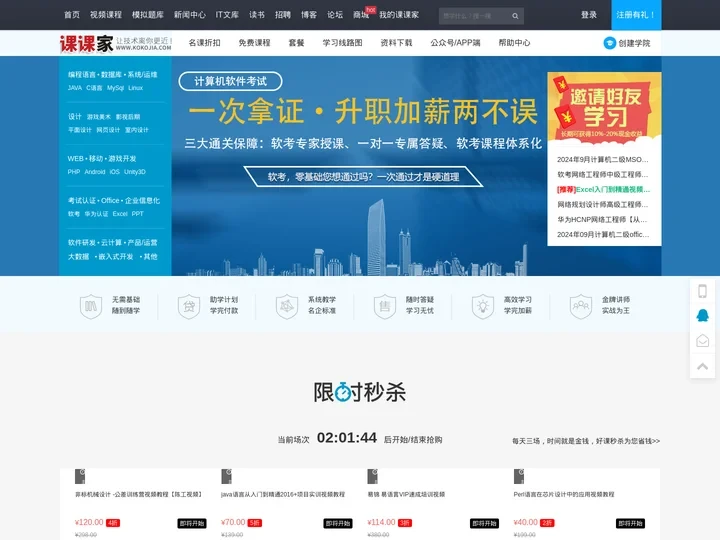Open the Perl语言在芯片设计 course title
Viewport: 720px width, 540px height.
coord(563,495)
